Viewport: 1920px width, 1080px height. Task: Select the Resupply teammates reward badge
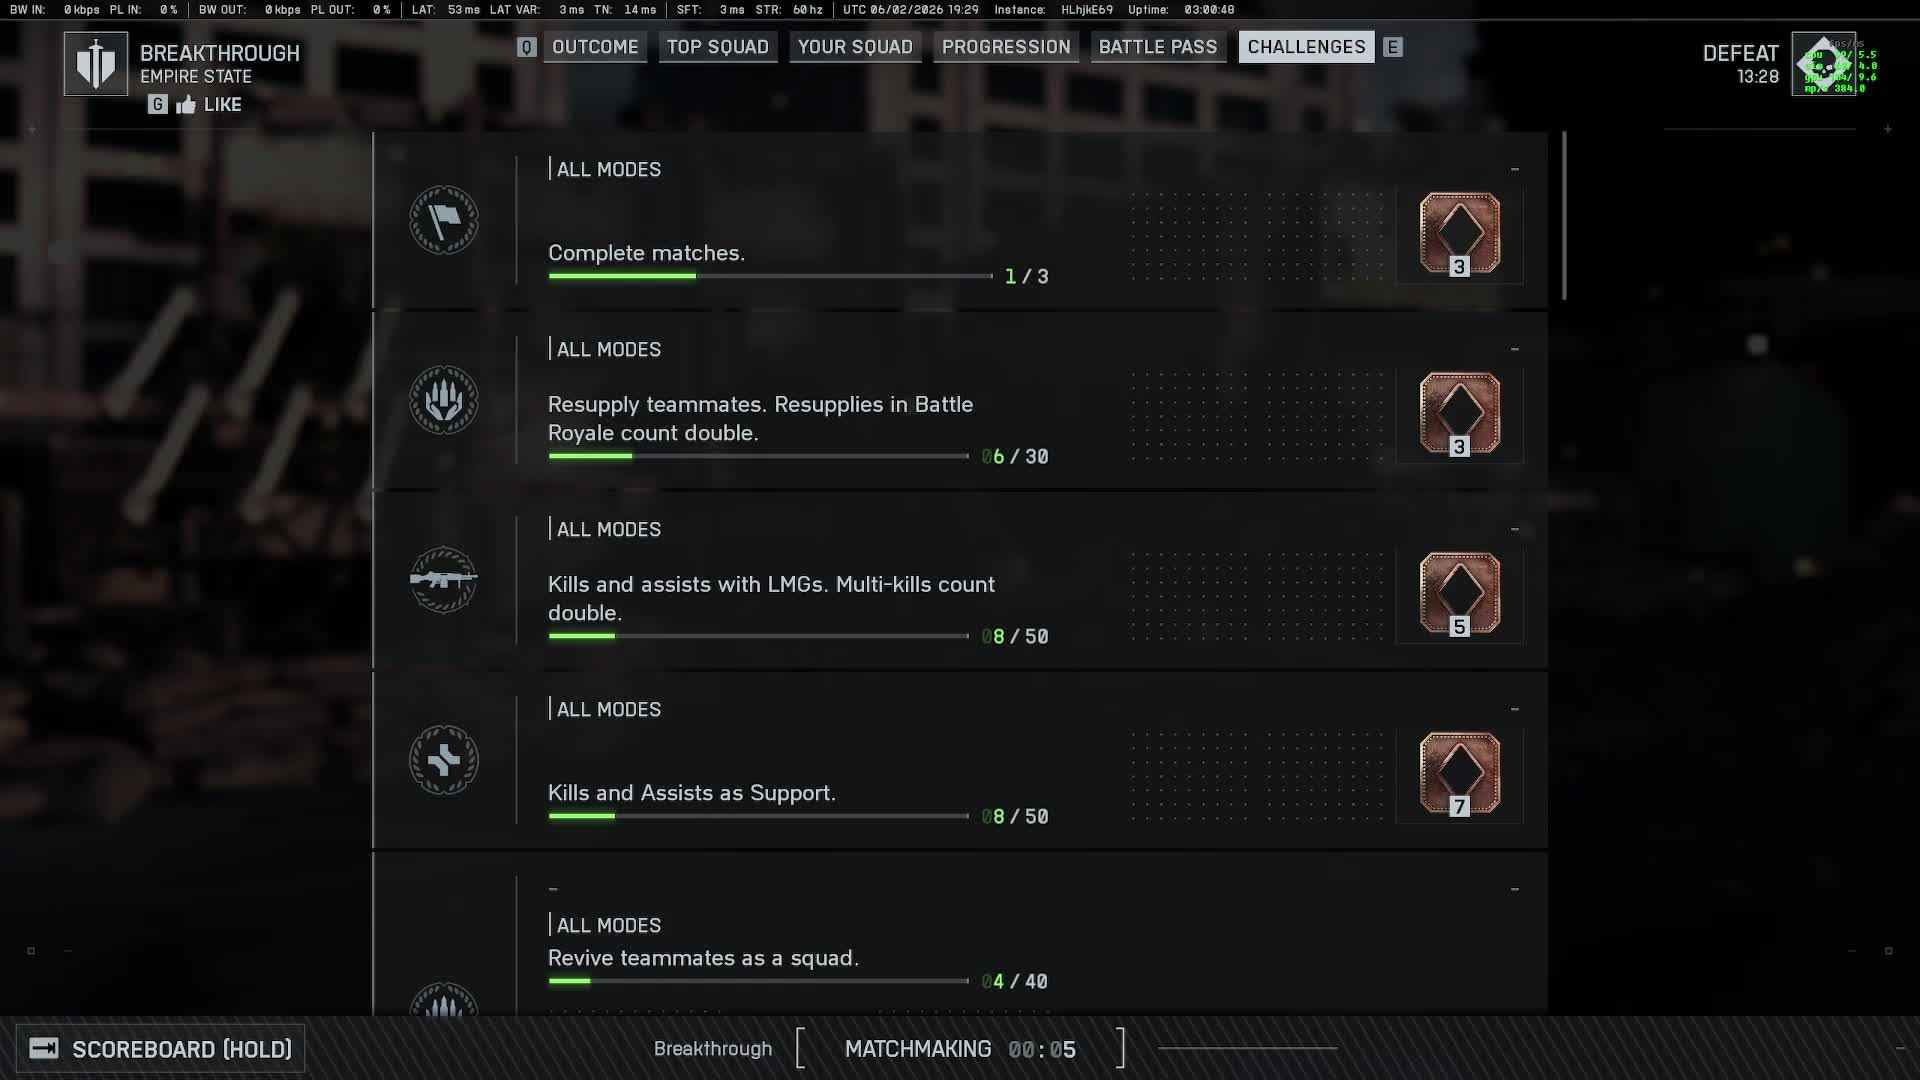(x=1460, y=414)
